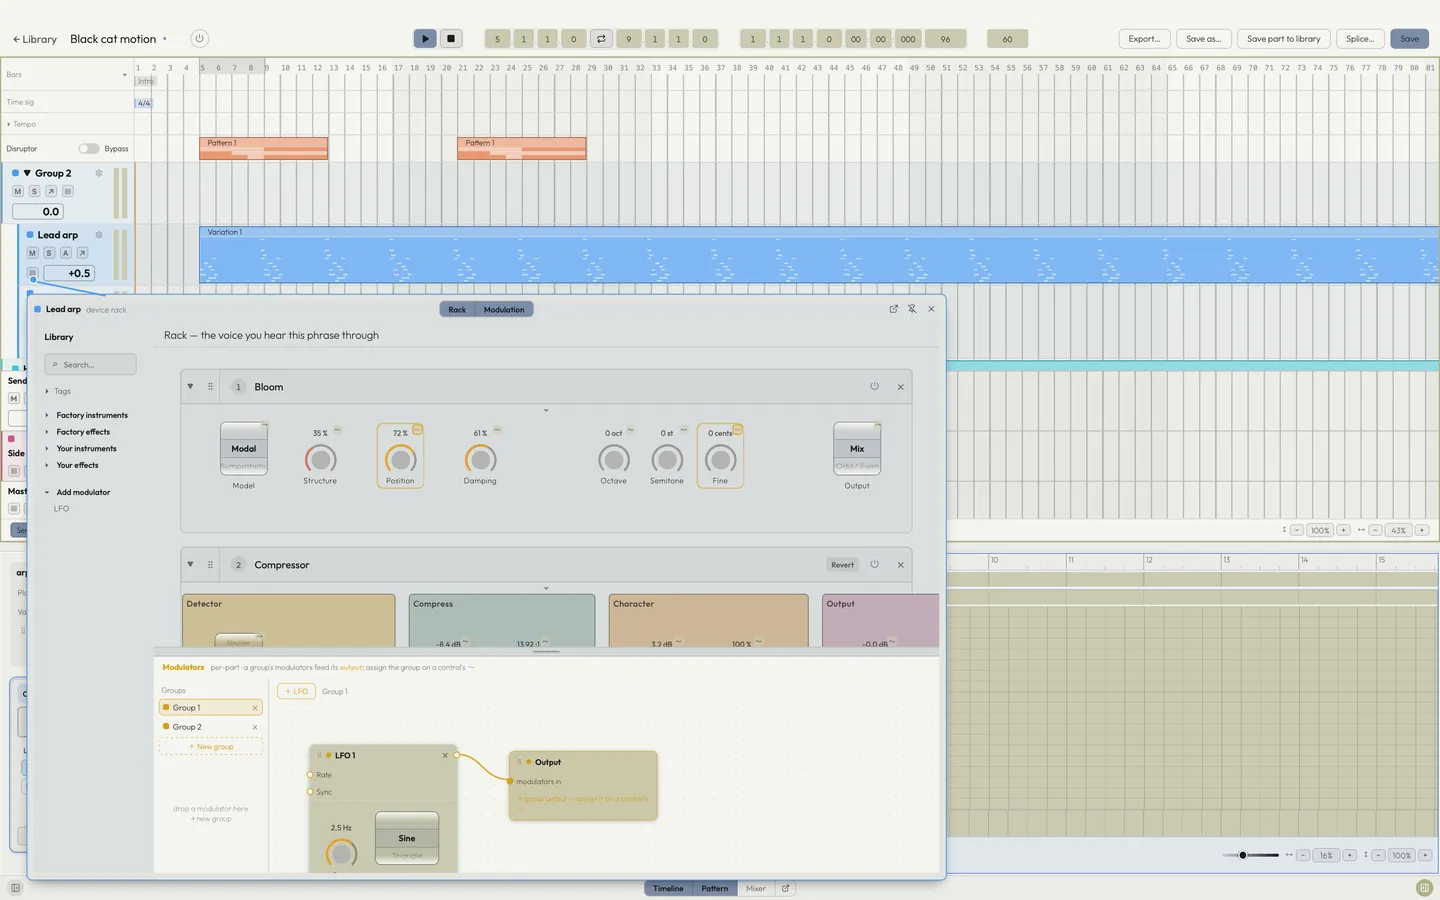Toggle Compressor device power
The height and width of the screenshot is (900, 1440).
[x=874, y=564]
